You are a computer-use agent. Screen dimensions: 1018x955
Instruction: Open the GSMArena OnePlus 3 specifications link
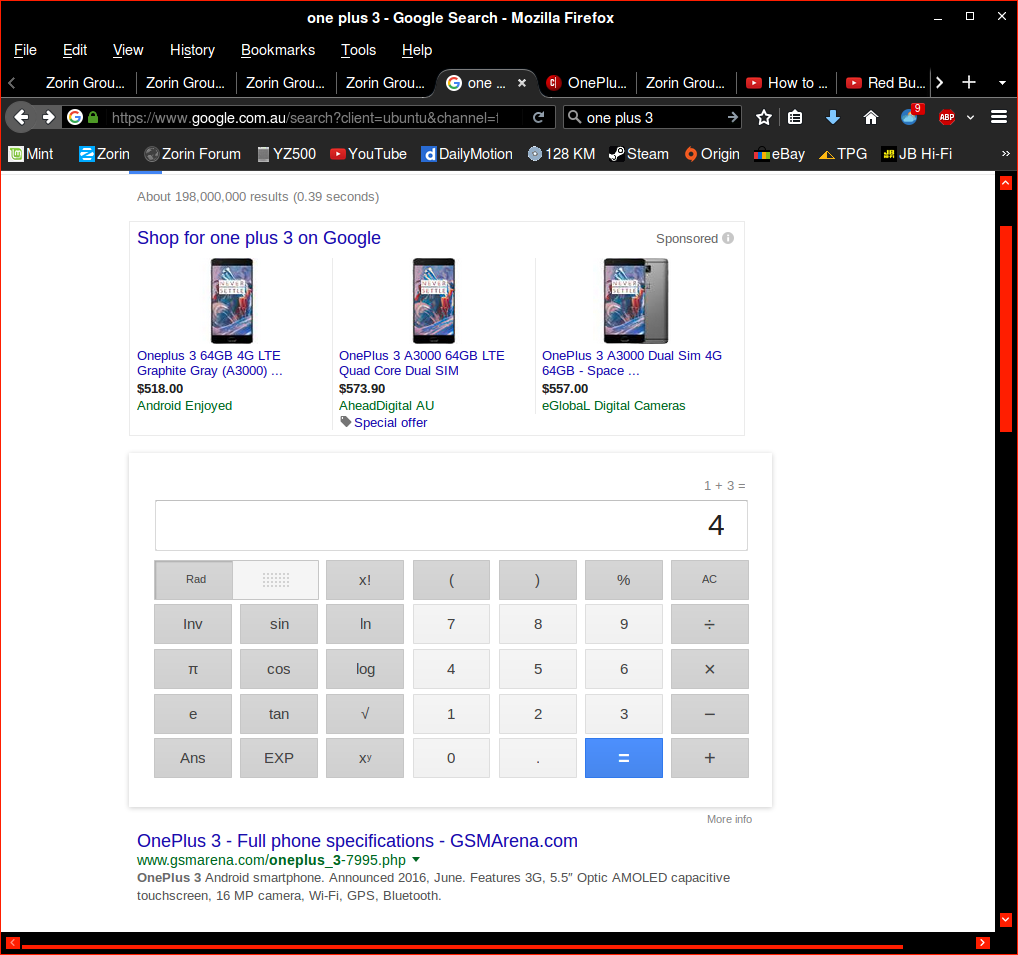[357, 841]
